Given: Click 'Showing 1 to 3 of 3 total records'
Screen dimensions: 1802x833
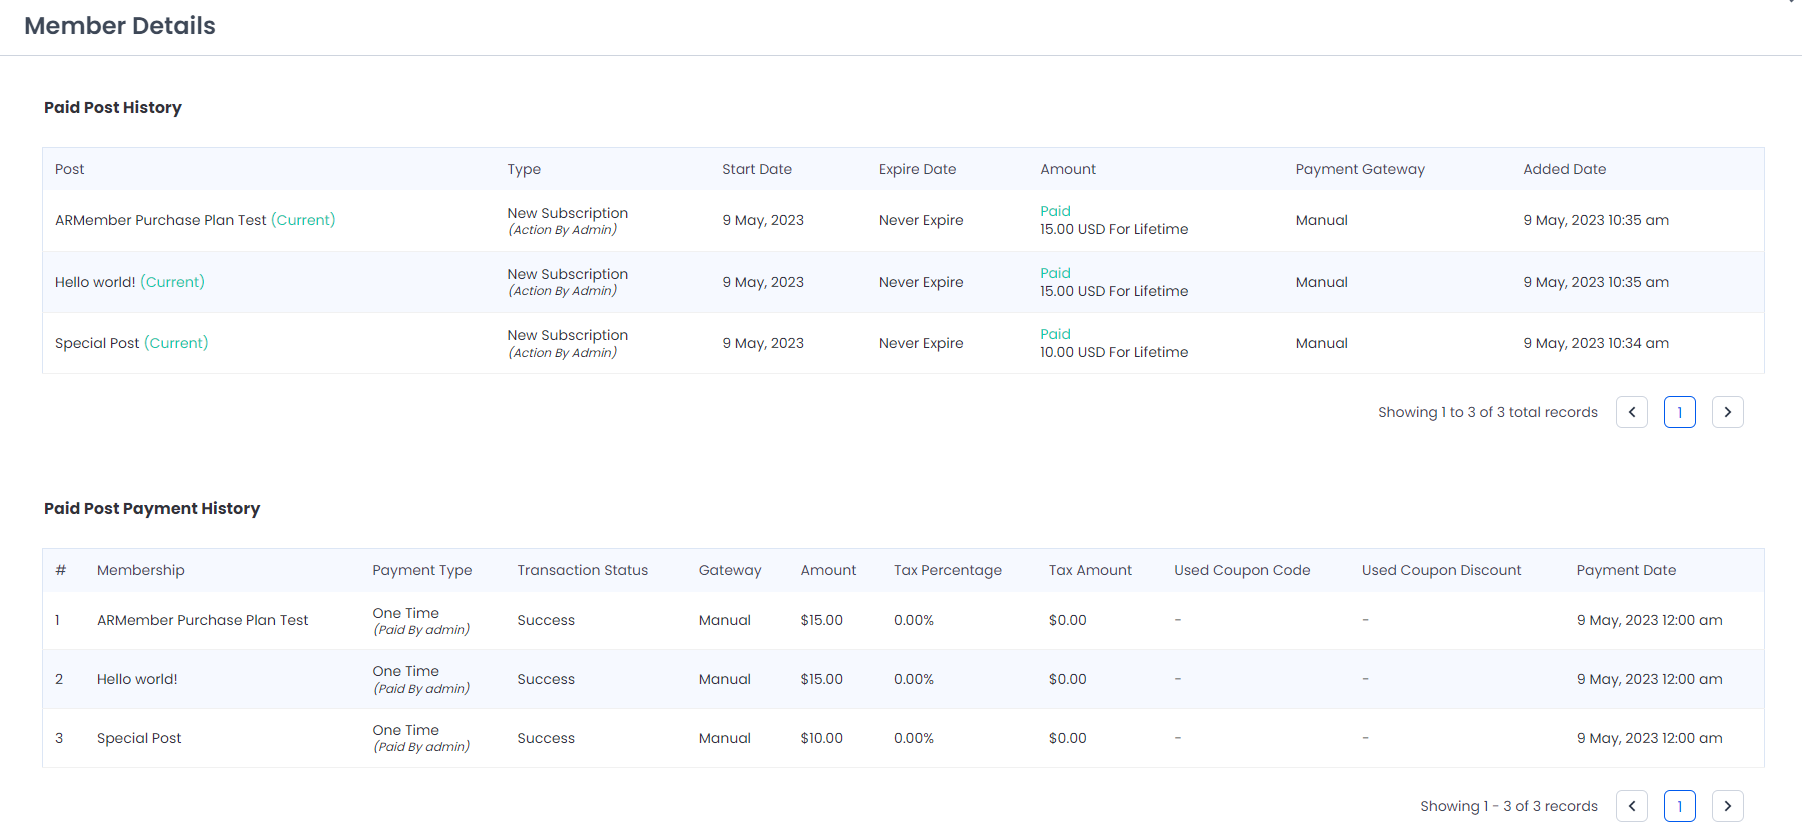Looking at the screenshot, I should click(1488, 412).
